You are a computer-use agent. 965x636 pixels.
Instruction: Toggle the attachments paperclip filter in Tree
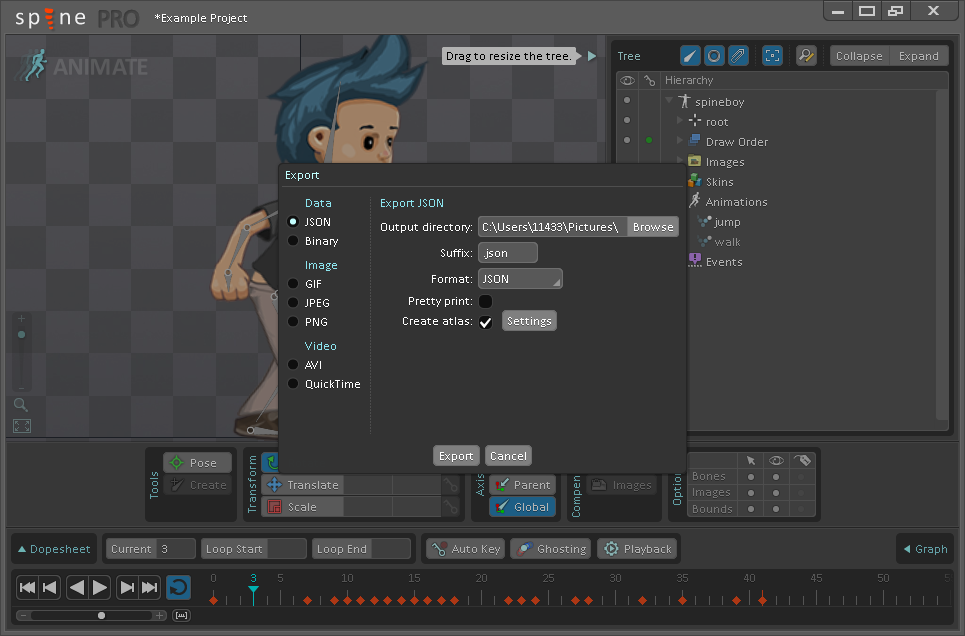point(738,56)
